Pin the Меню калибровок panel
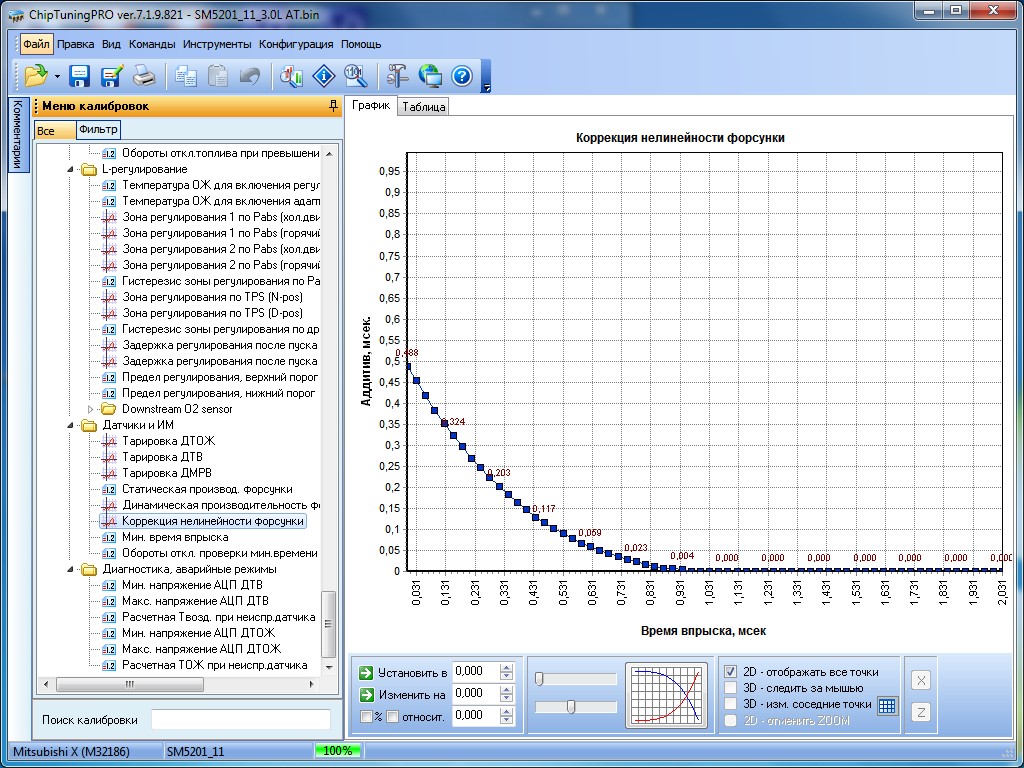 click(x=333, y=106)
